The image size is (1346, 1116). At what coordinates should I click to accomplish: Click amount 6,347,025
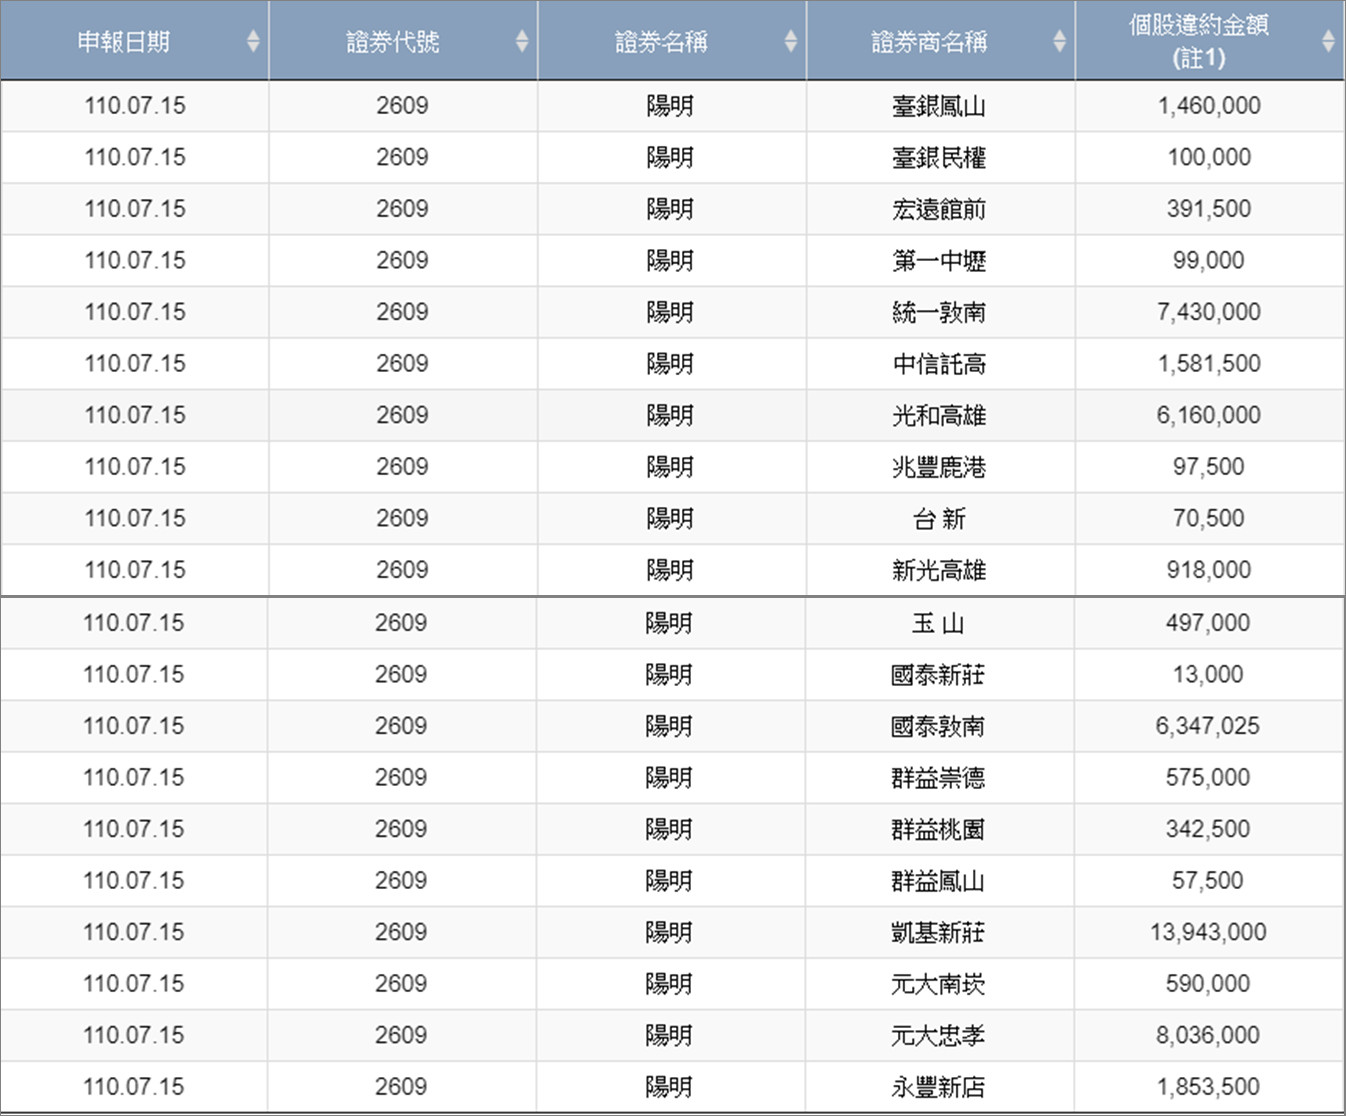tap(1208, 725)
